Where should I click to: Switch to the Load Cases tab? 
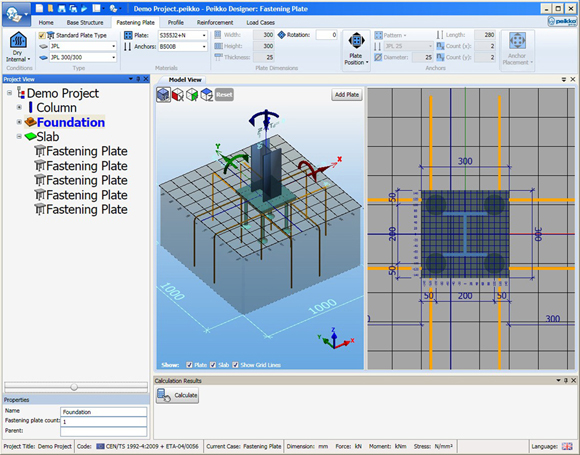point(260,23)
